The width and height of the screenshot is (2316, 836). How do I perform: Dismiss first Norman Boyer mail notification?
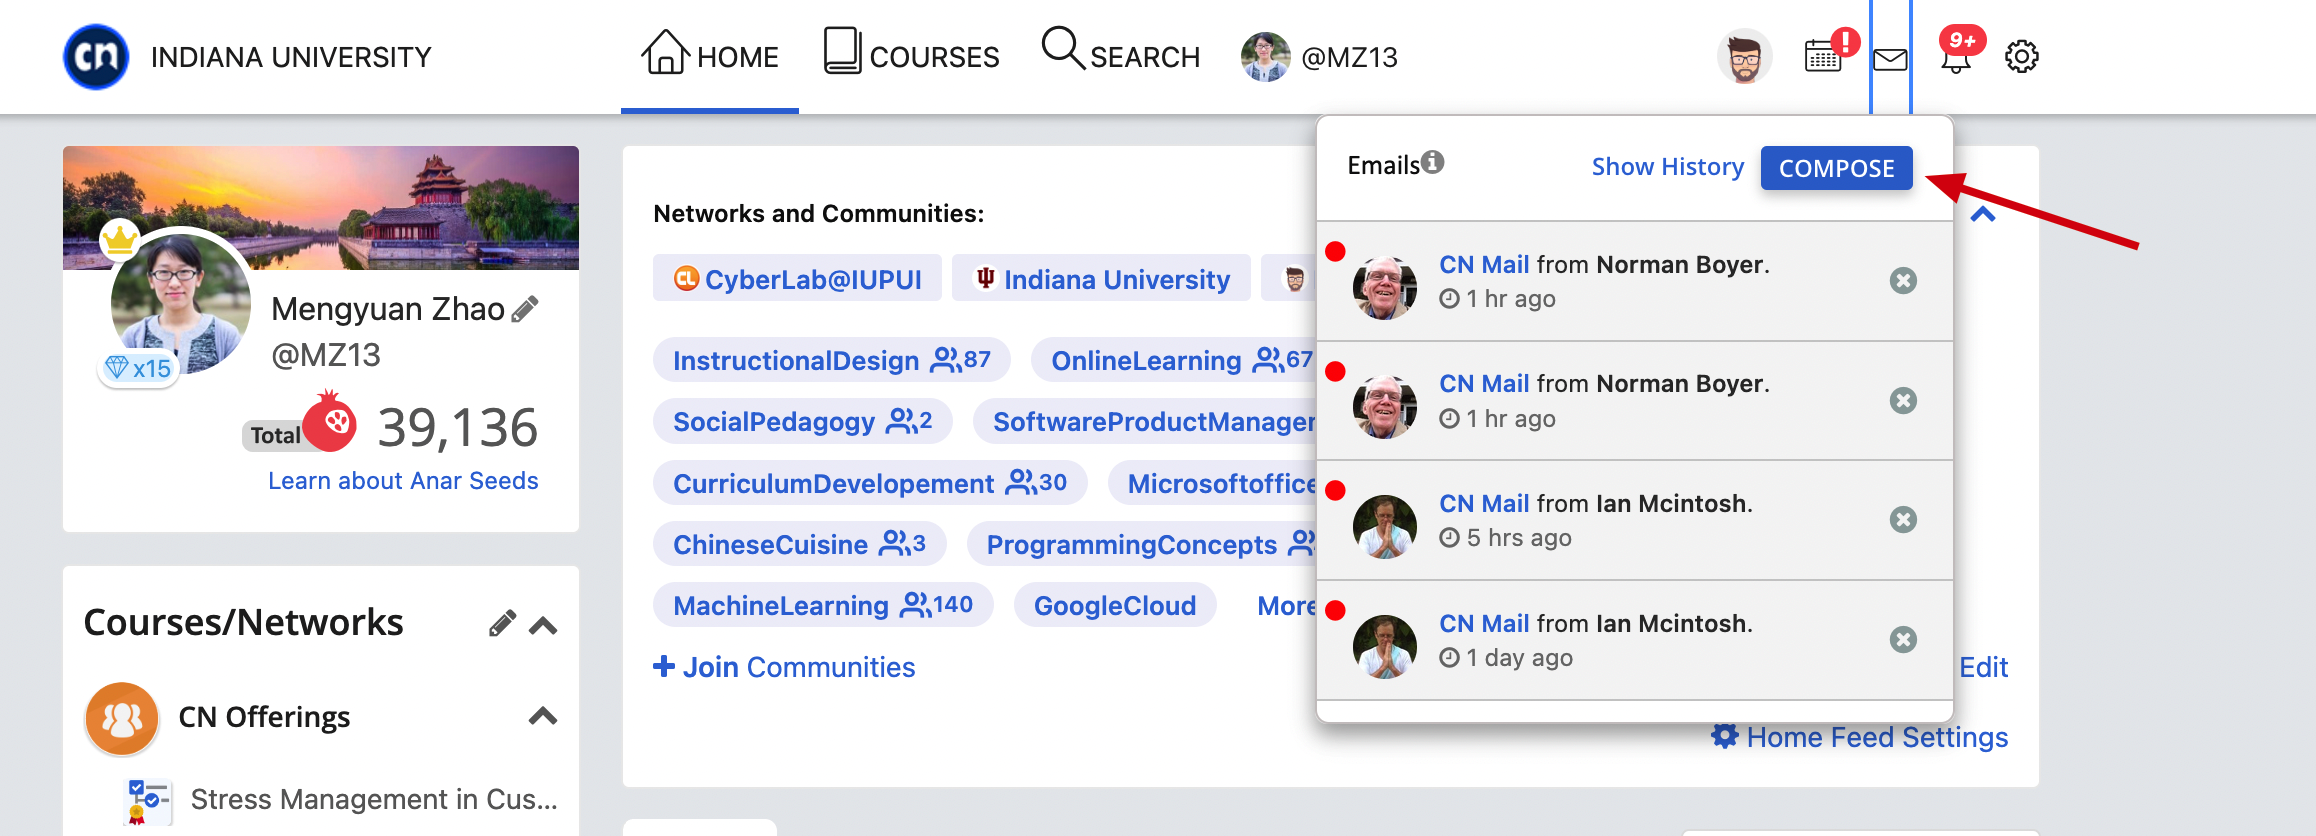[1903, 281]
